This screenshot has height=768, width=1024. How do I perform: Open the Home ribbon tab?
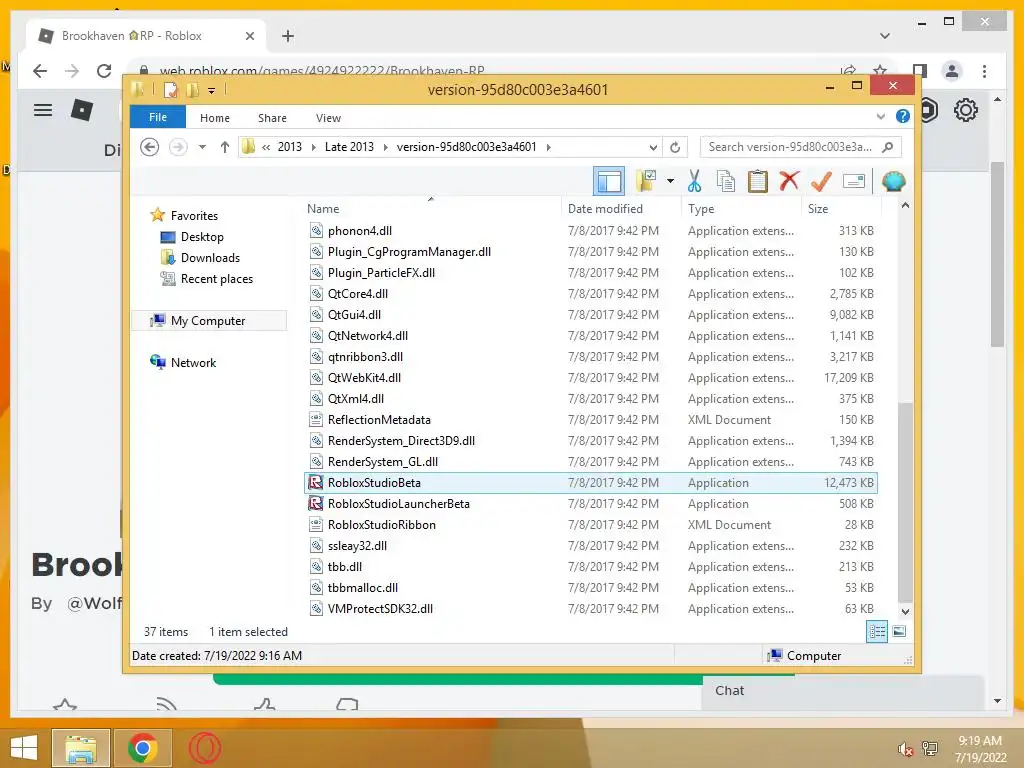click(x=215, y=118)
